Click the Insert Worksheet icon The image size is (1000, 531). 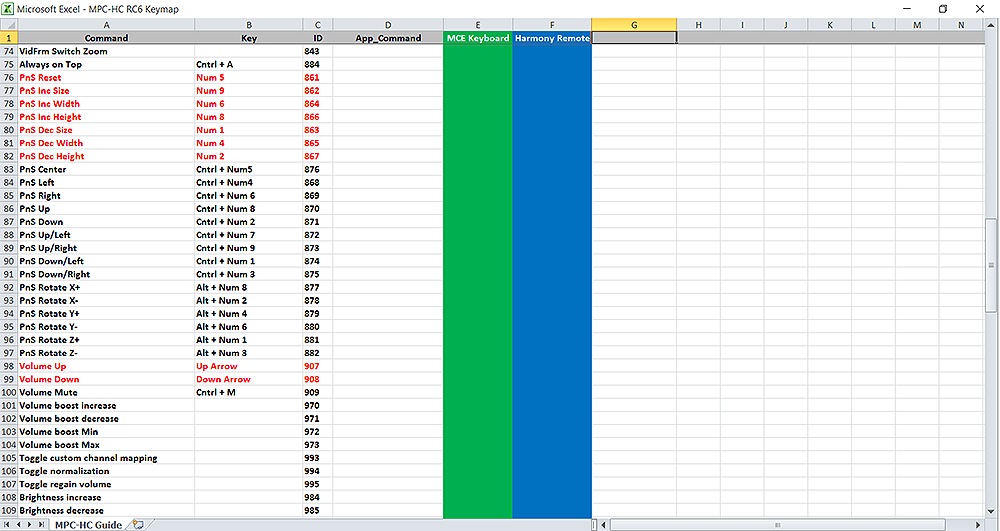click(138, 525)
